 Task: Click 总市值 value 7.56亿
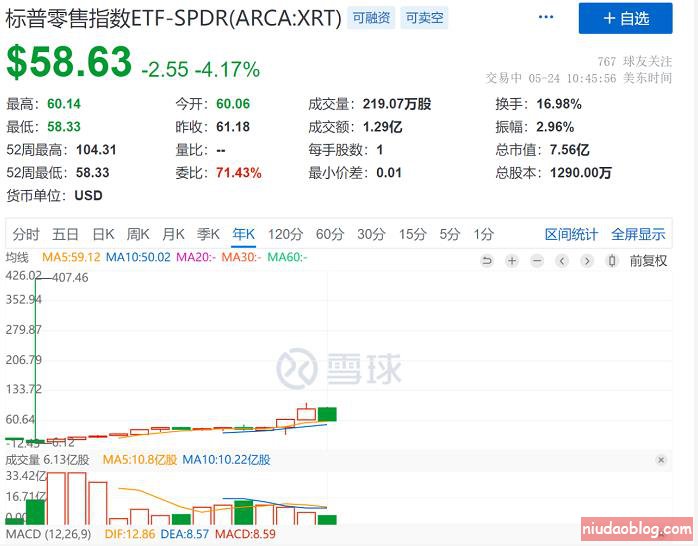tap(569, 150)
